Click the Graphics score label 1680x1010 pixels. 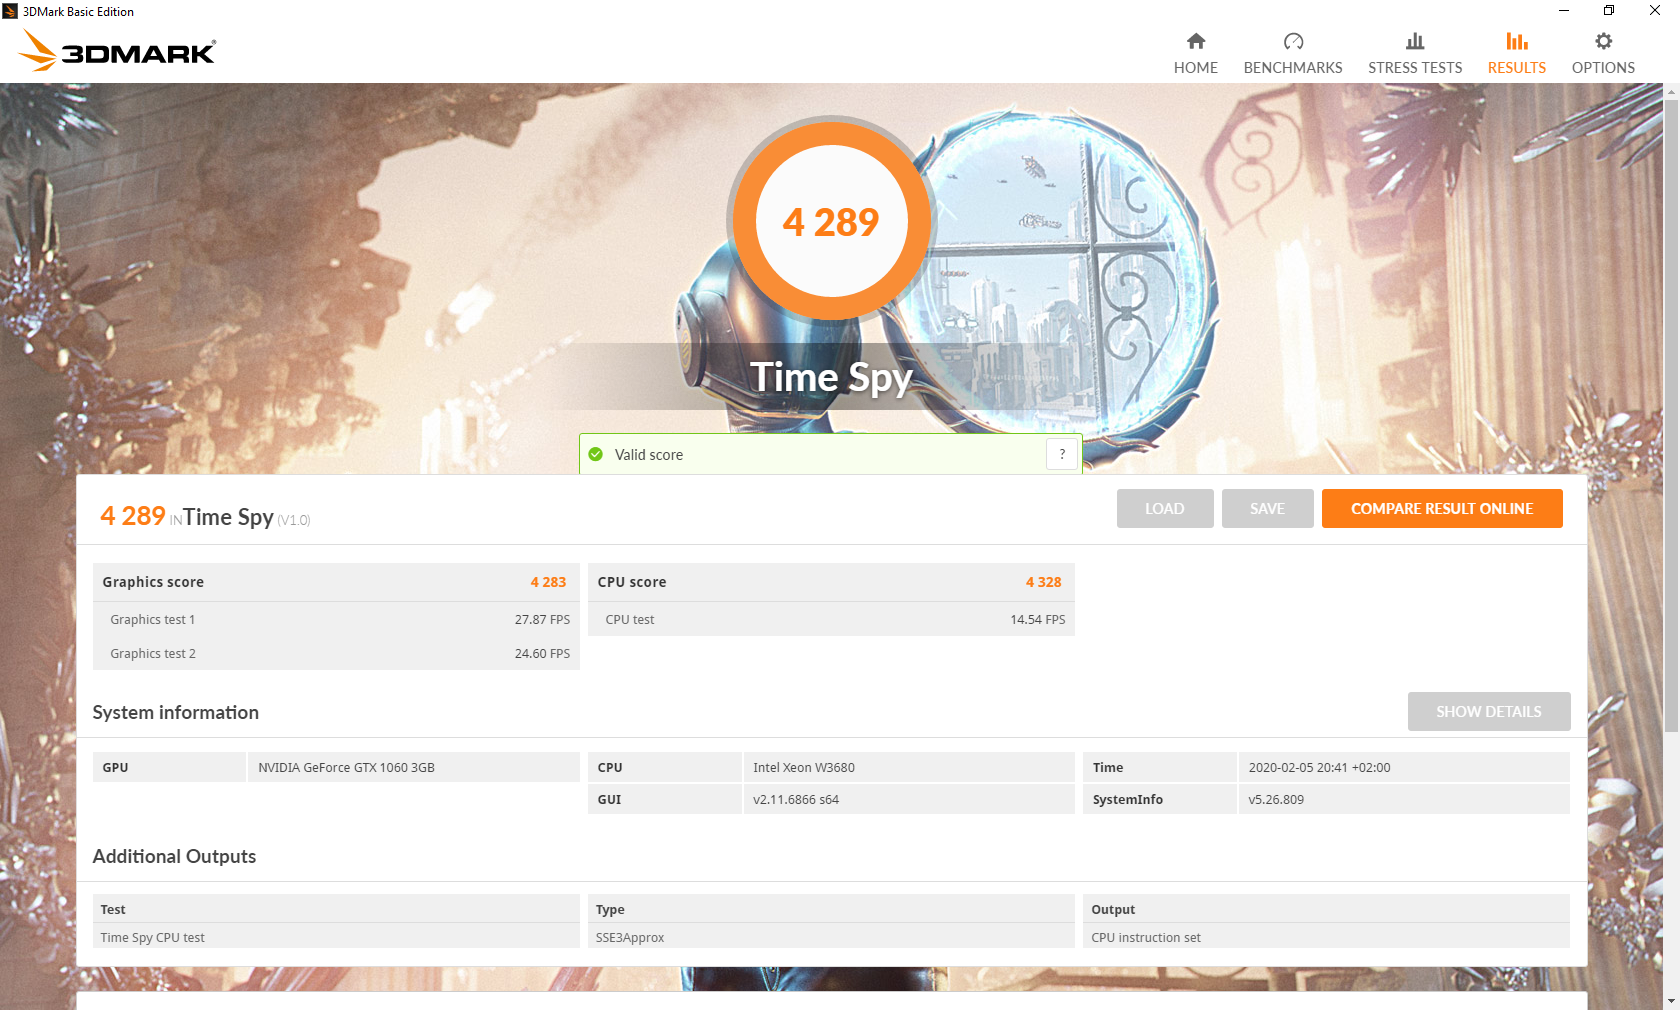pyautogui.click(x=153, y=582)
